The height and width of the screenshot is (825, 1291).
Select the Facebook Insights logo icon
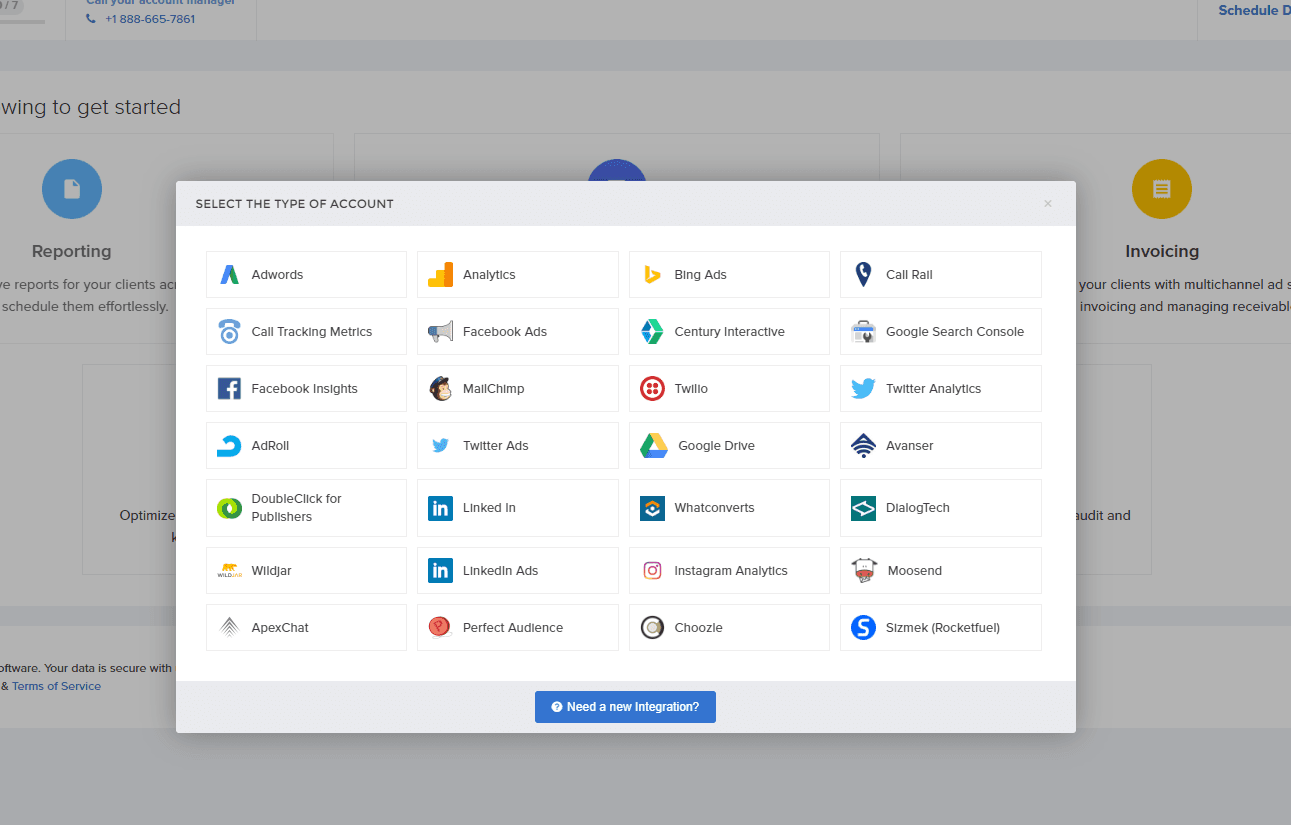[229, 389]
